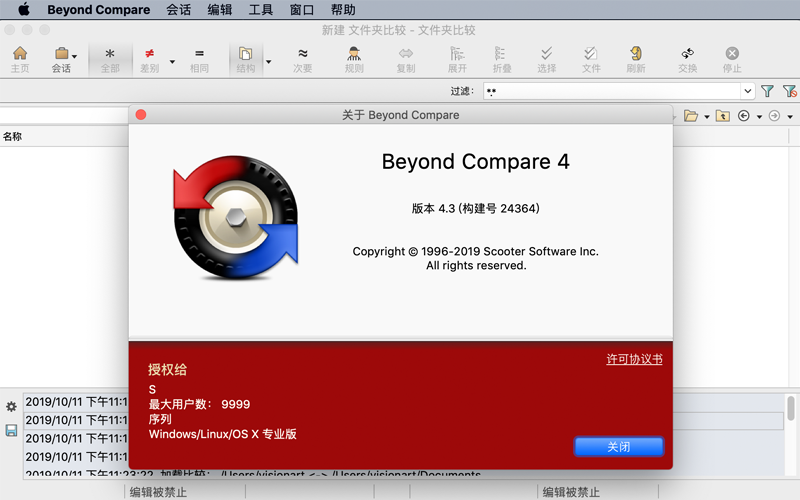Open the Rules (规则) referee icon
Image resolution: width=800 pixels, height=500 pixels.
pyautogui.click(x=354, y=59)
